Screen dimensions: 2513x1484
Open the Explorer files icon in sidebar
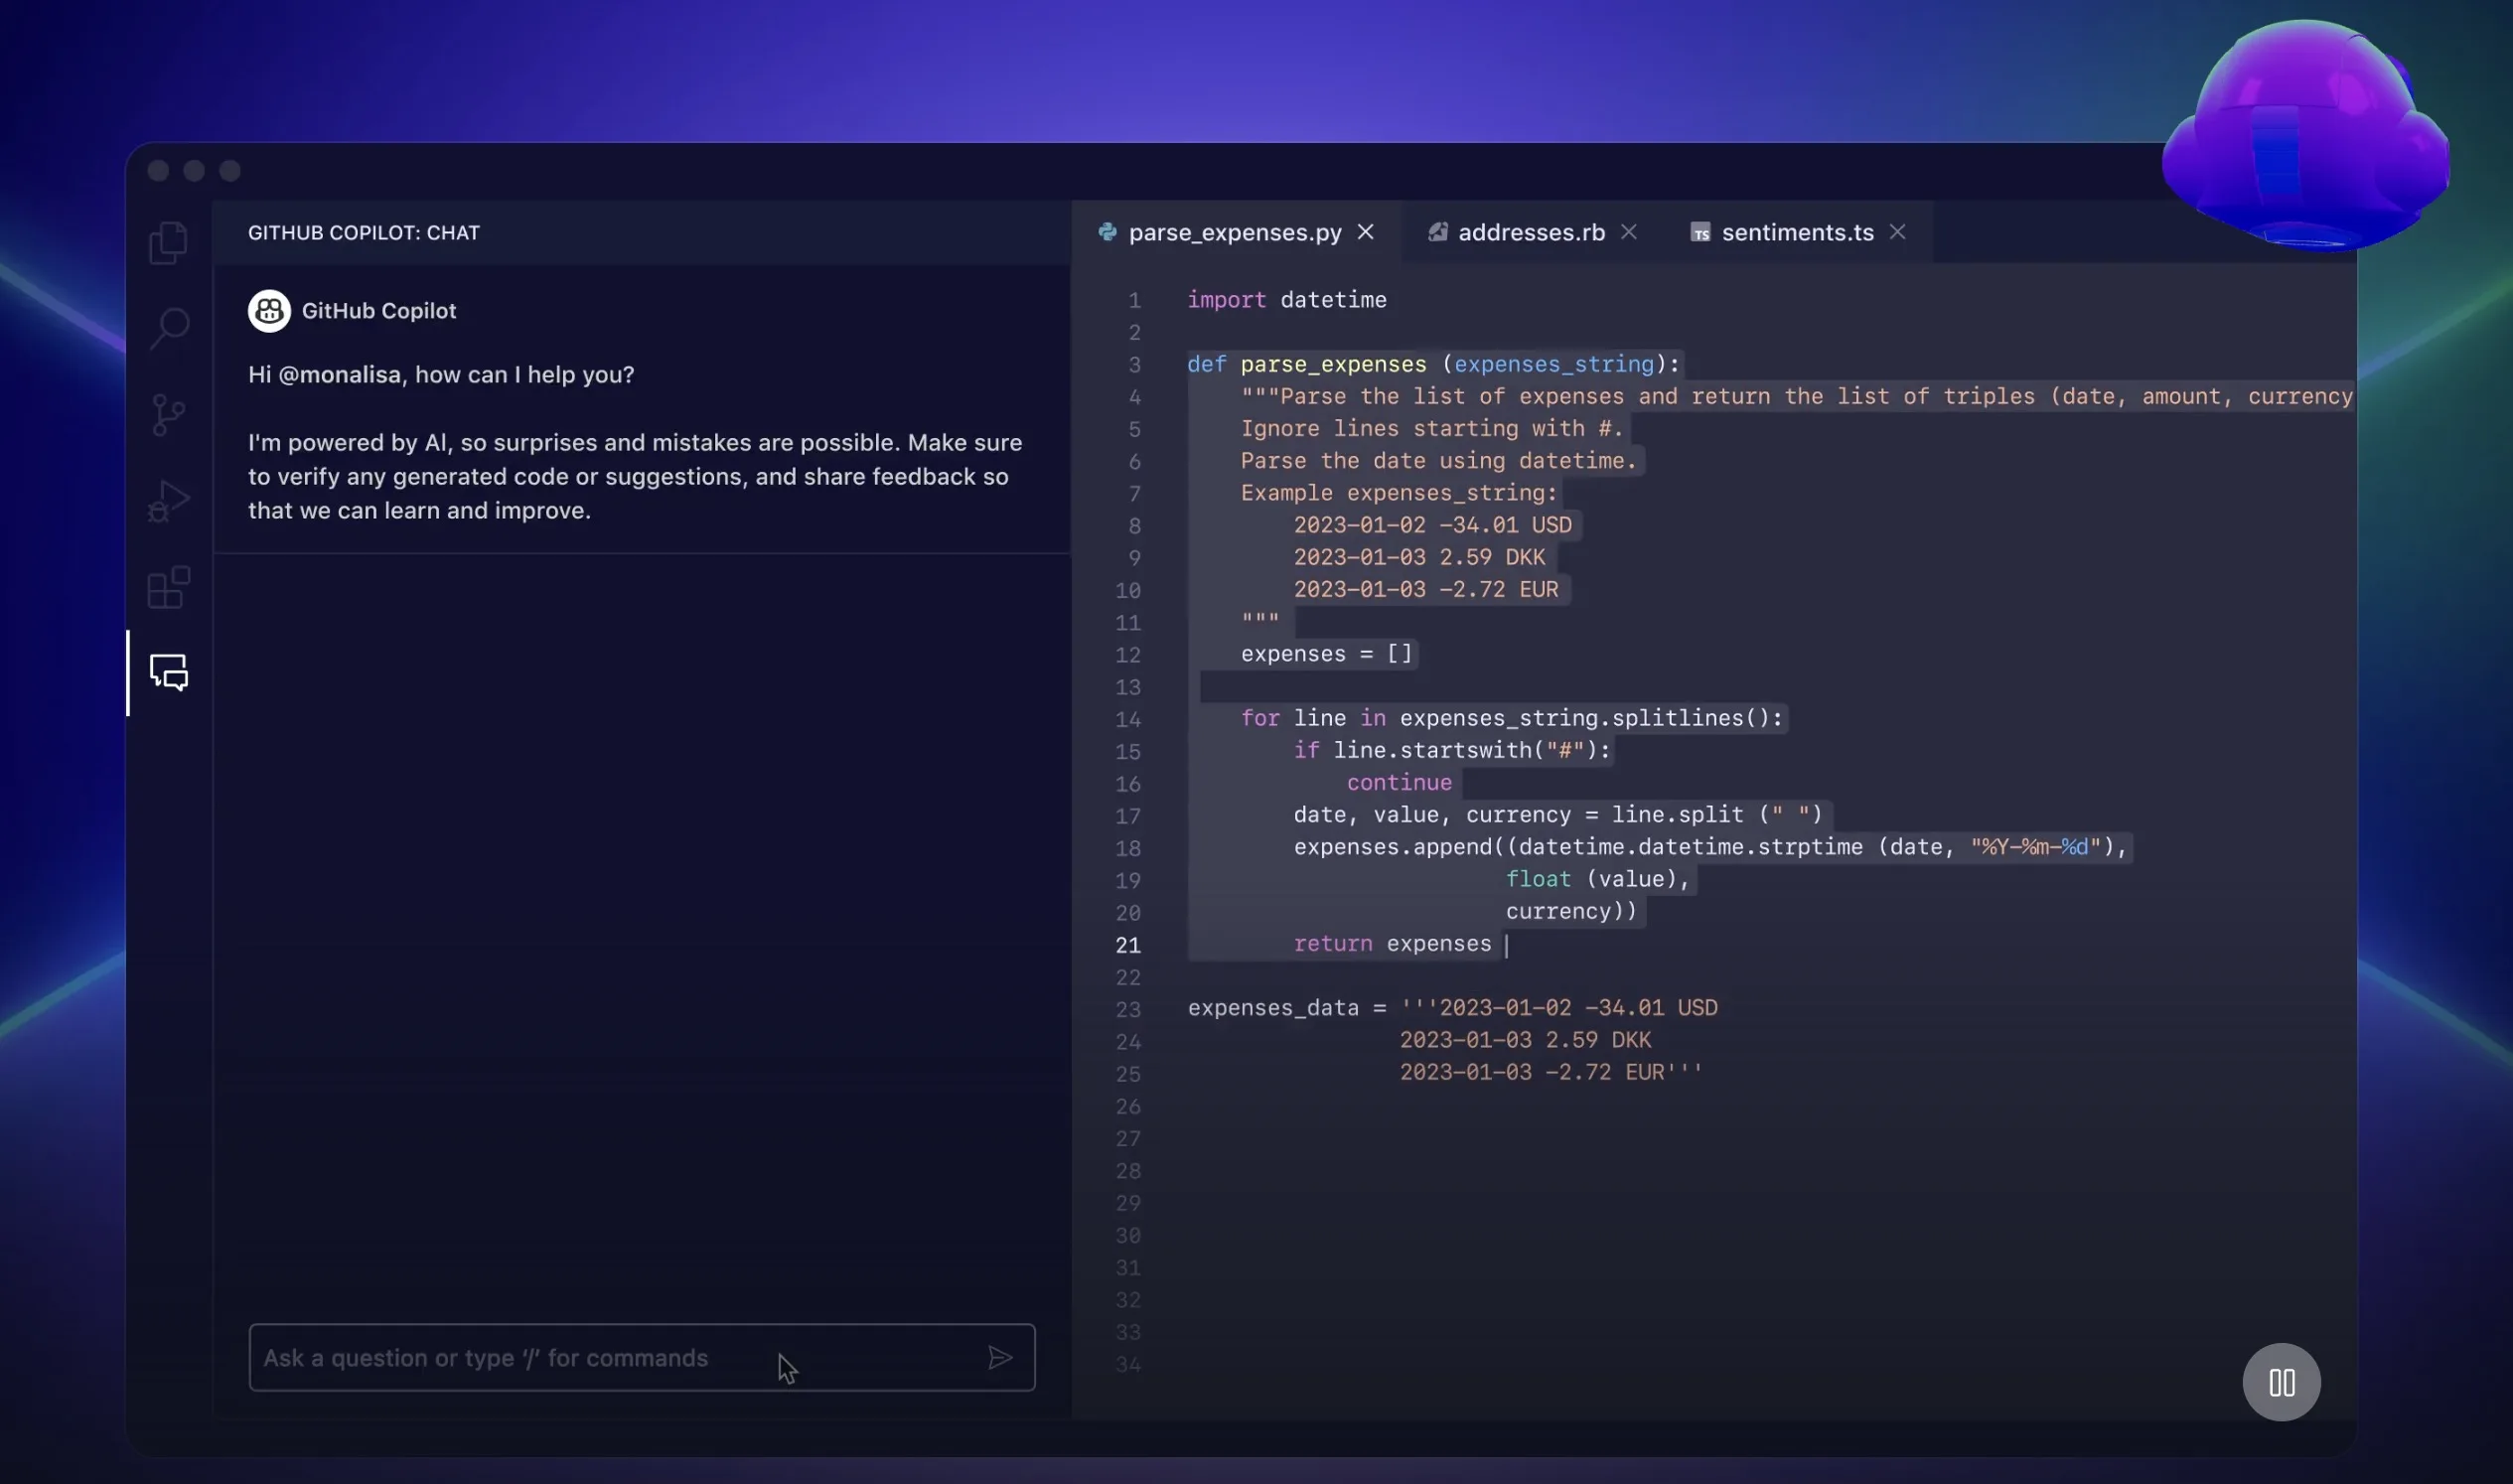[x=168, y=243]
